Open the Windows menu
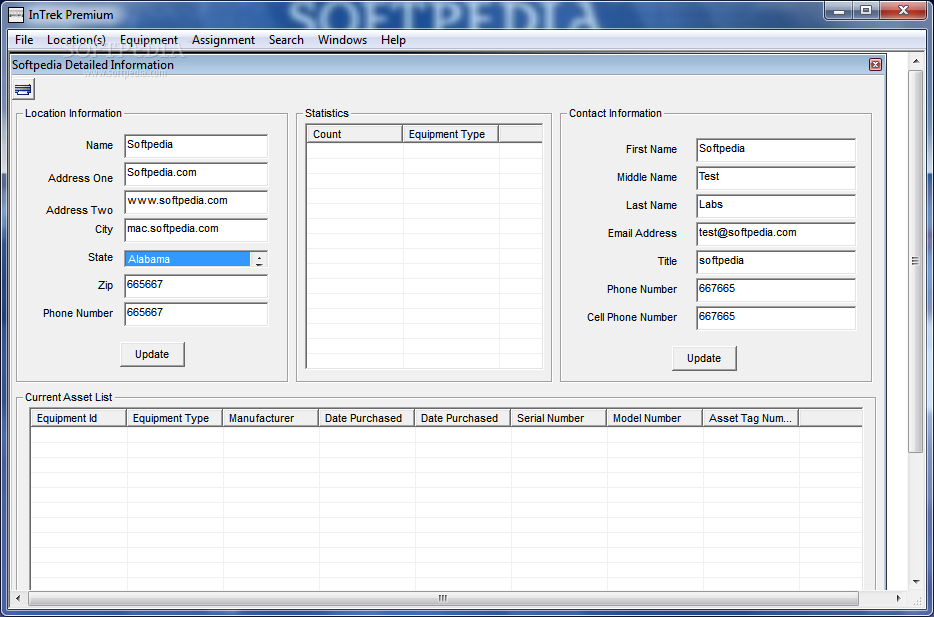 tap(343, 40)
